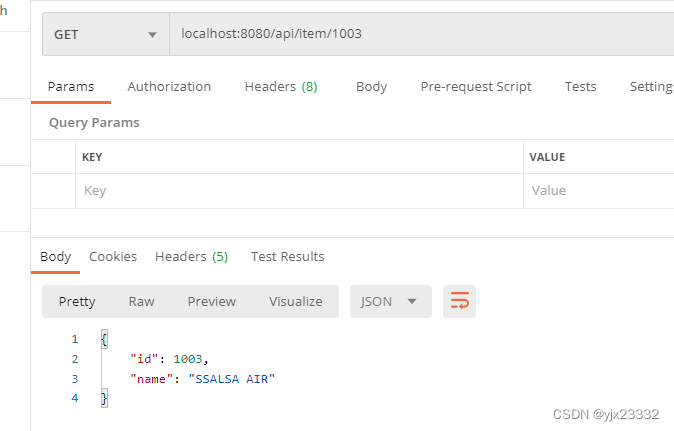Screen dimensions: 674x431
Task: Click line number 4 in response gutter
Action: point(75,398)
